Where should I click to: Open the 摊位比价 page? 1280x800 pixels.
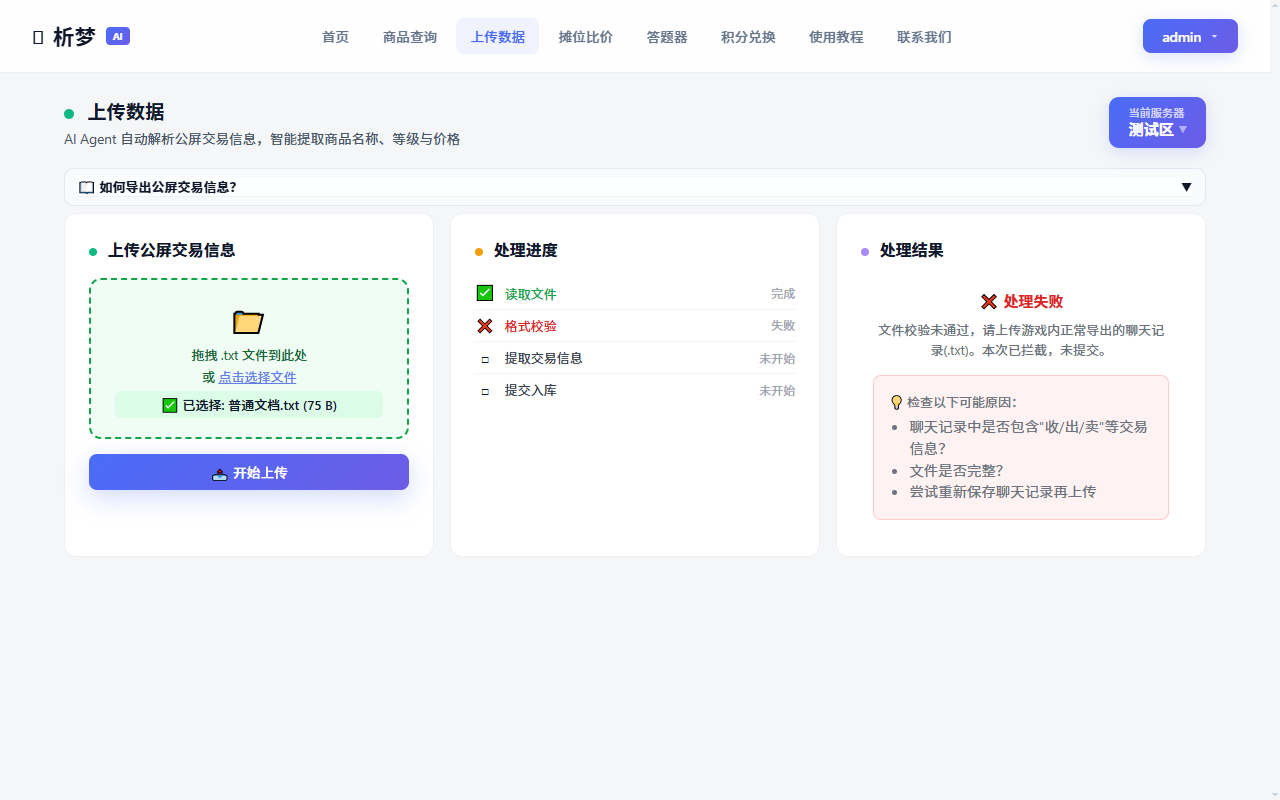586,37
